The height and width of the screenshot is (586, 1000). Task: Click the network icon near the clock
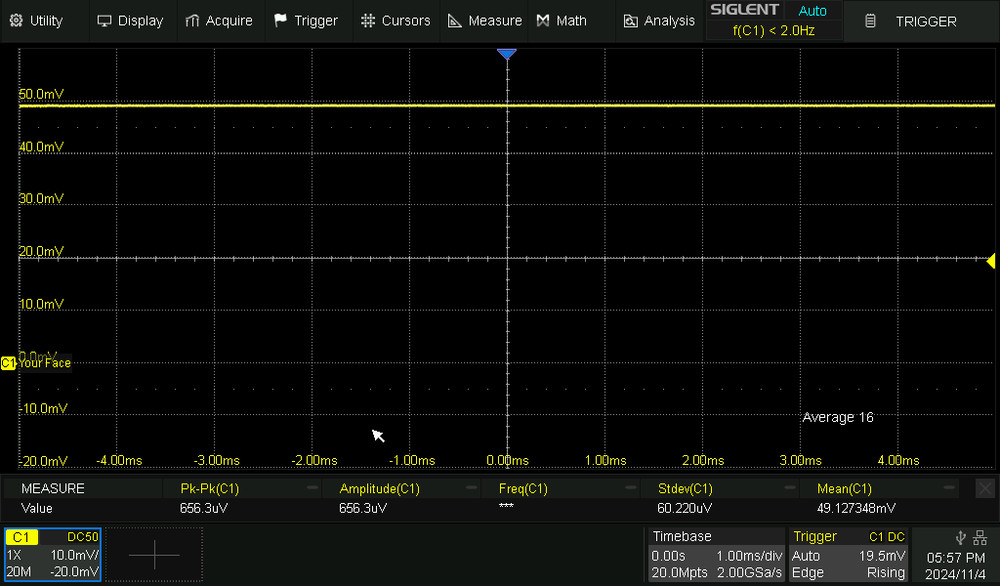click(x=980, y=537)
